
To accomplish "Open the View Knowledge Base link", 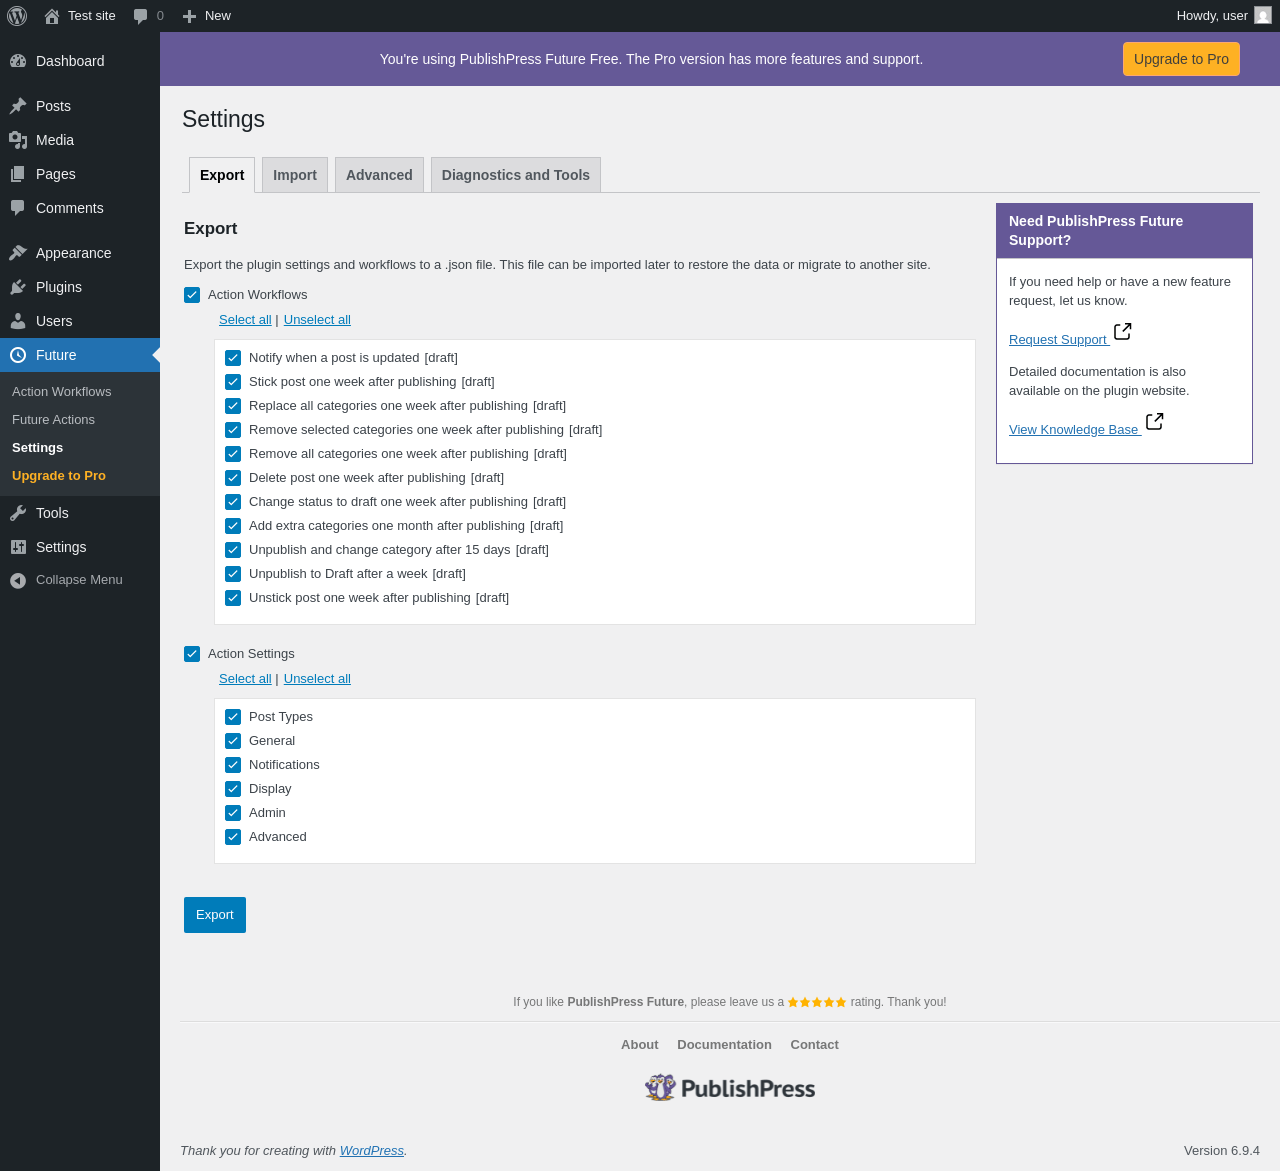I will pos(1074,430).
